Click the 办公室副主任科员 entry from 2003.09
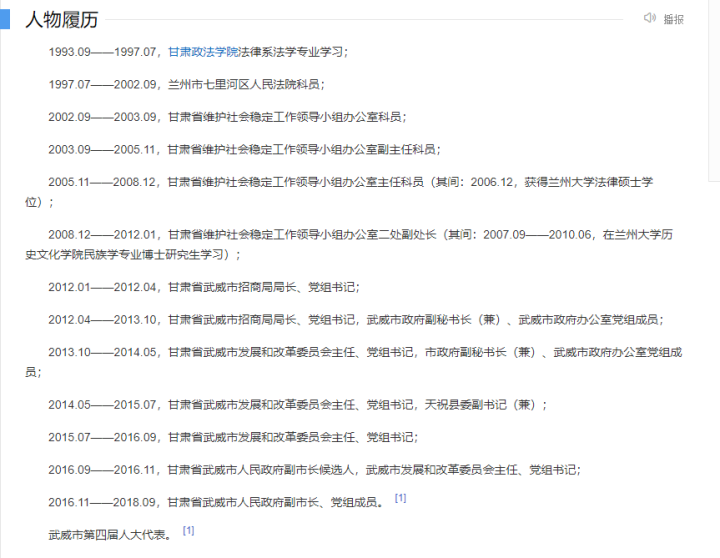 point(244,150)
